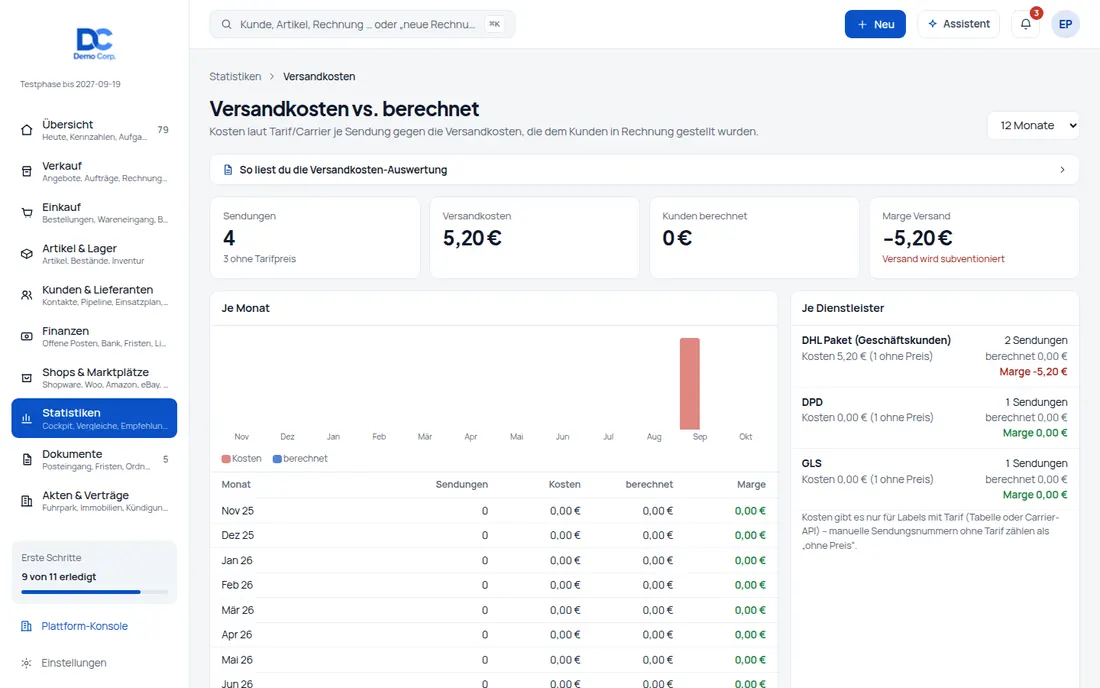Click the Verkauf sidebar icon
The image size is (1100, 688).
coord(27,171)
